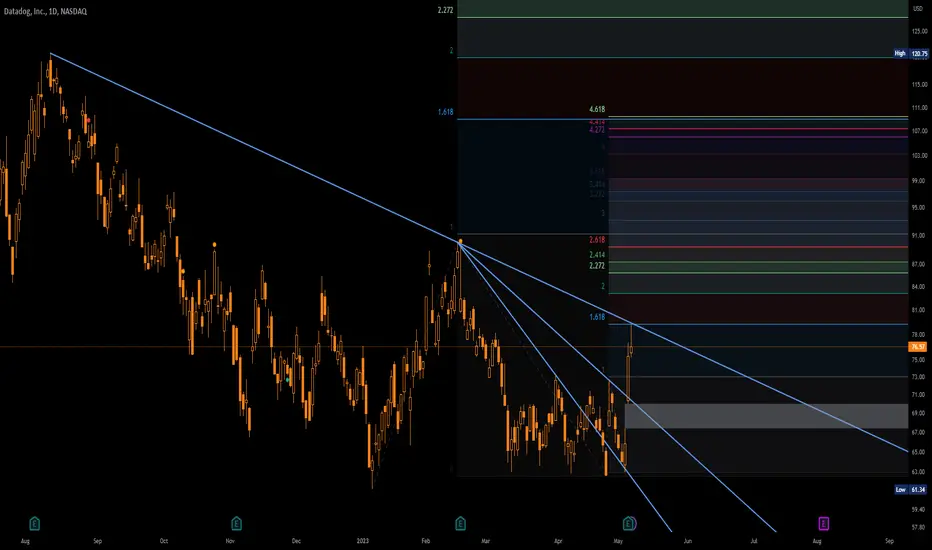Click the 67.00 price axis label
Image resolution: width=932 pixels, height=550 pixels.
[919, 432]
